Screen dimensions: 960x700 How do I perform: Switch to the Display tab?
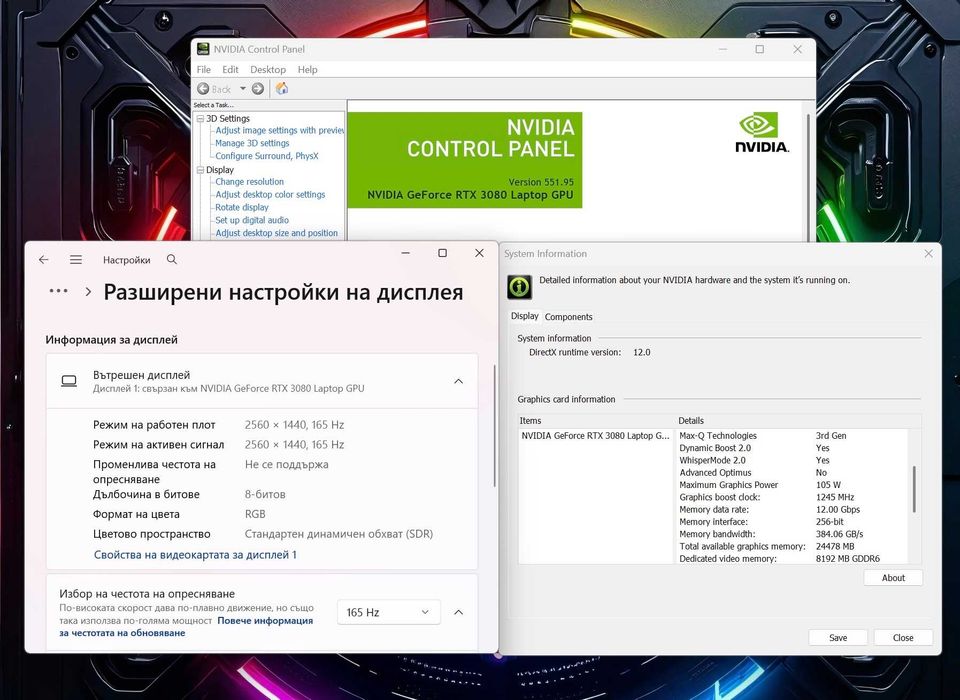point(525,316)
